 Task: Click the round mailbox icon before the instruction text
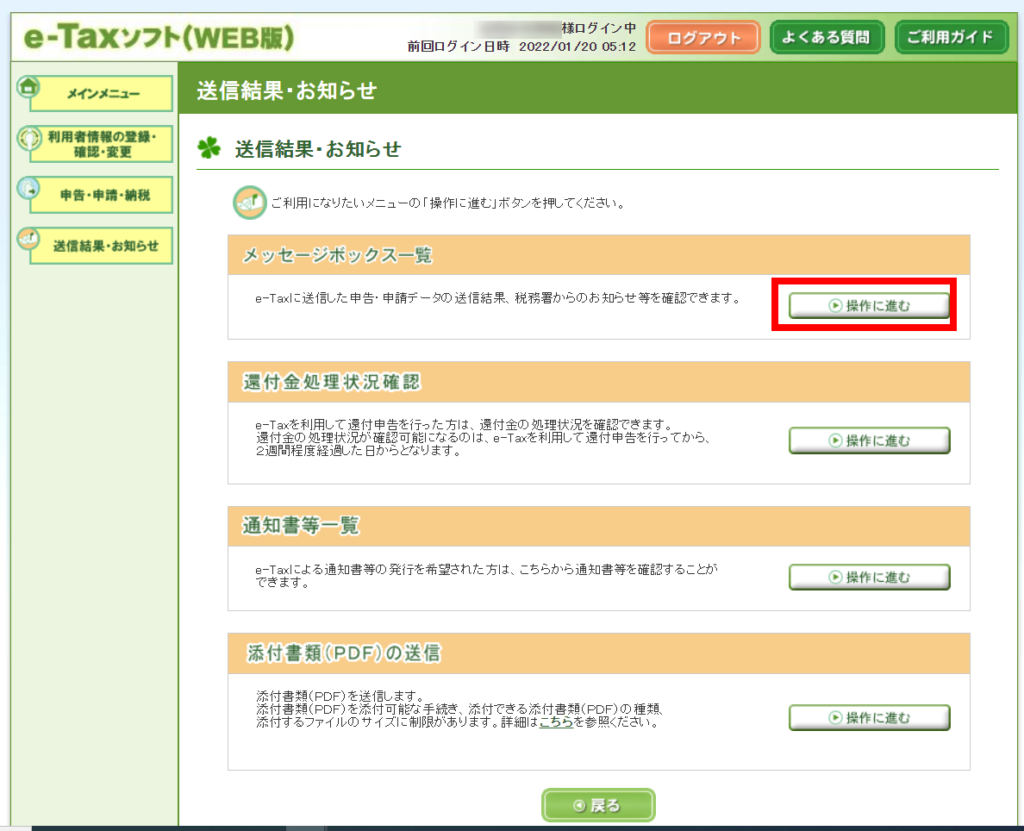coord(249,203)
